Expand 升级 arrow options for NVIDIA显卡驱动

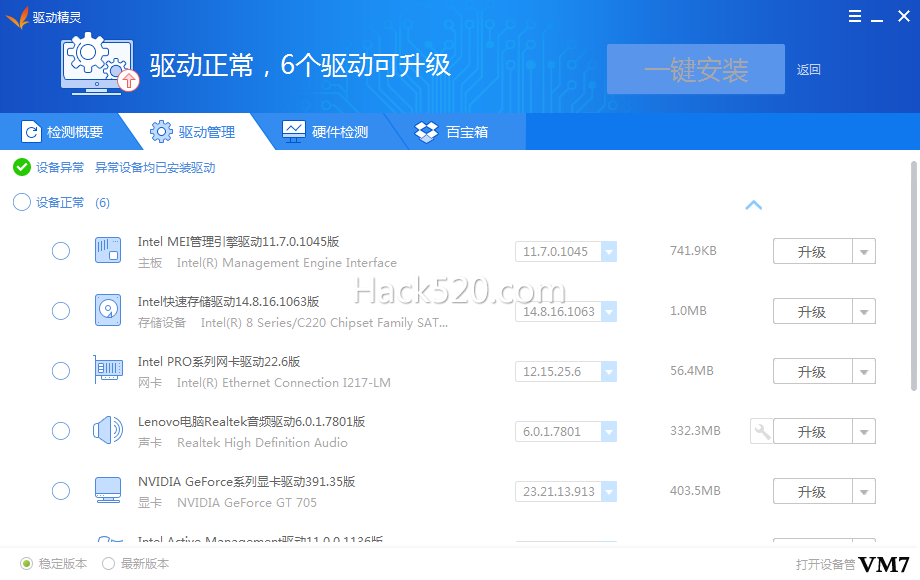click(864, 491)
